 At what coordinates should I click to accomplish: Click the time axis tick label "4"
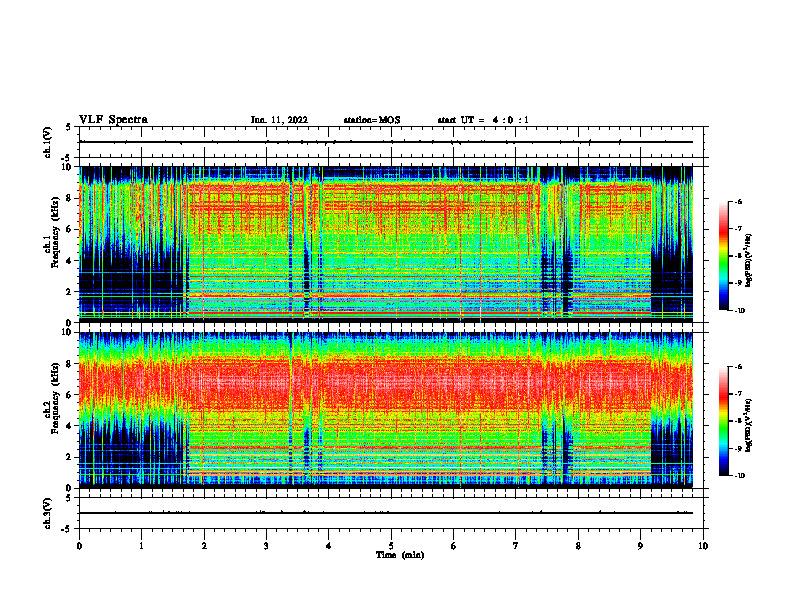(329, 546)
